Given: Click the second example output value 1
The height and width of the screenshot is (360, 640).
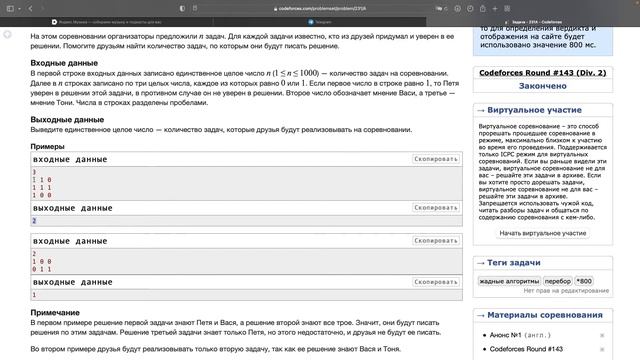Looking at the screenshot, I should [x=34, y=295].
